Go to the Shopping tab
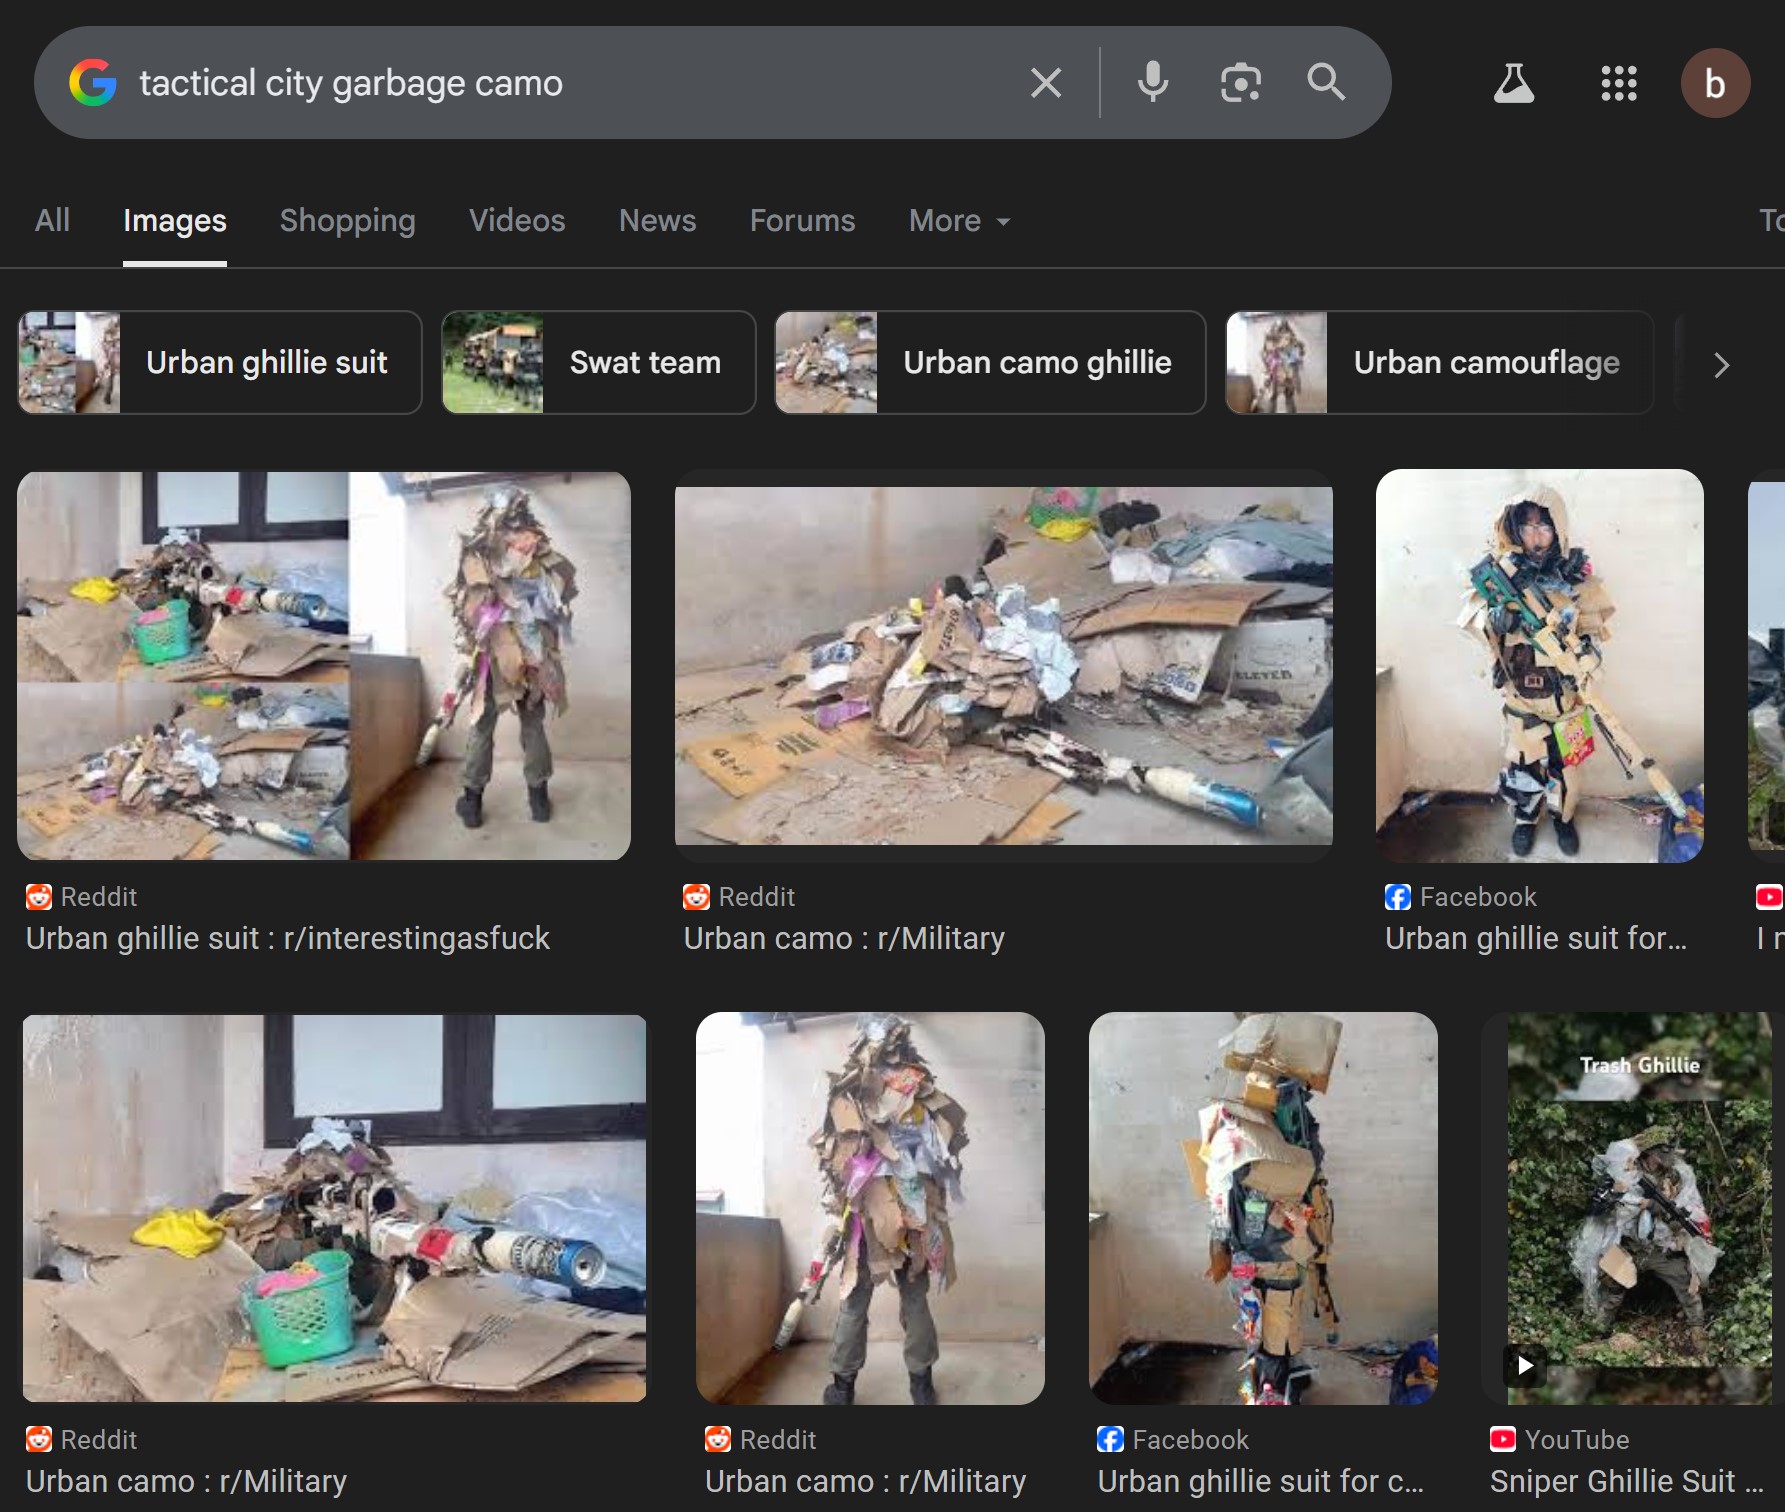The width and height of the screenshot is (1785, 1512). tap(348, 221)
